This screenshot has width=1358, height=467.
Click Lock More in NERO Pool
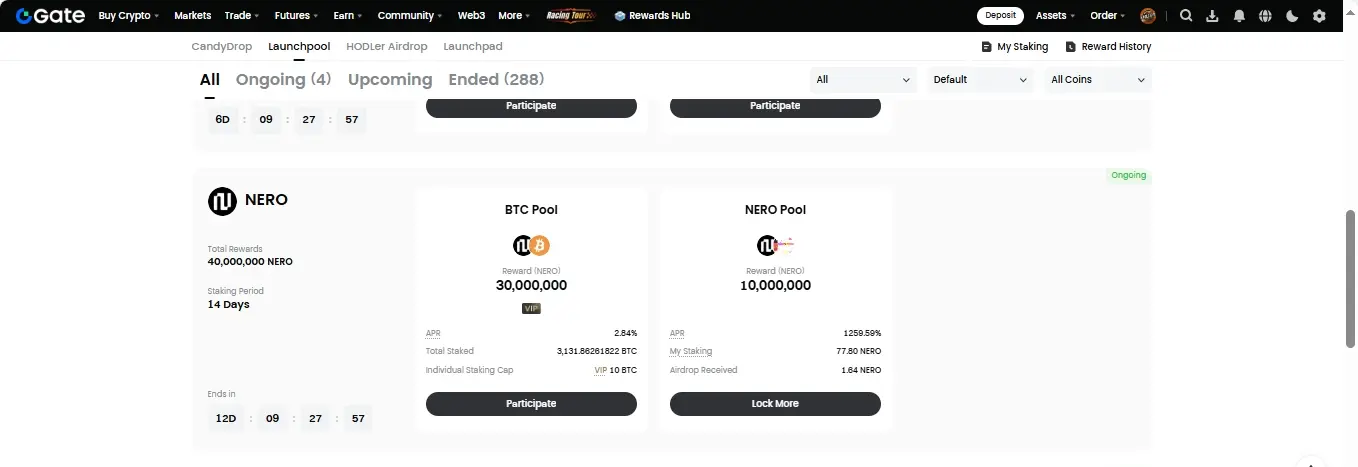coord(775,404)
